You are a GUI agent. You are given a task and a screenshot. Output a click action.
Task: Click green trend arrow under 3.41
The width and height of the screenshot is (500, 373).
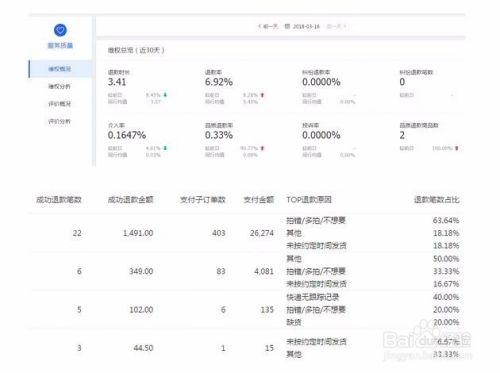tap(165, 95)
